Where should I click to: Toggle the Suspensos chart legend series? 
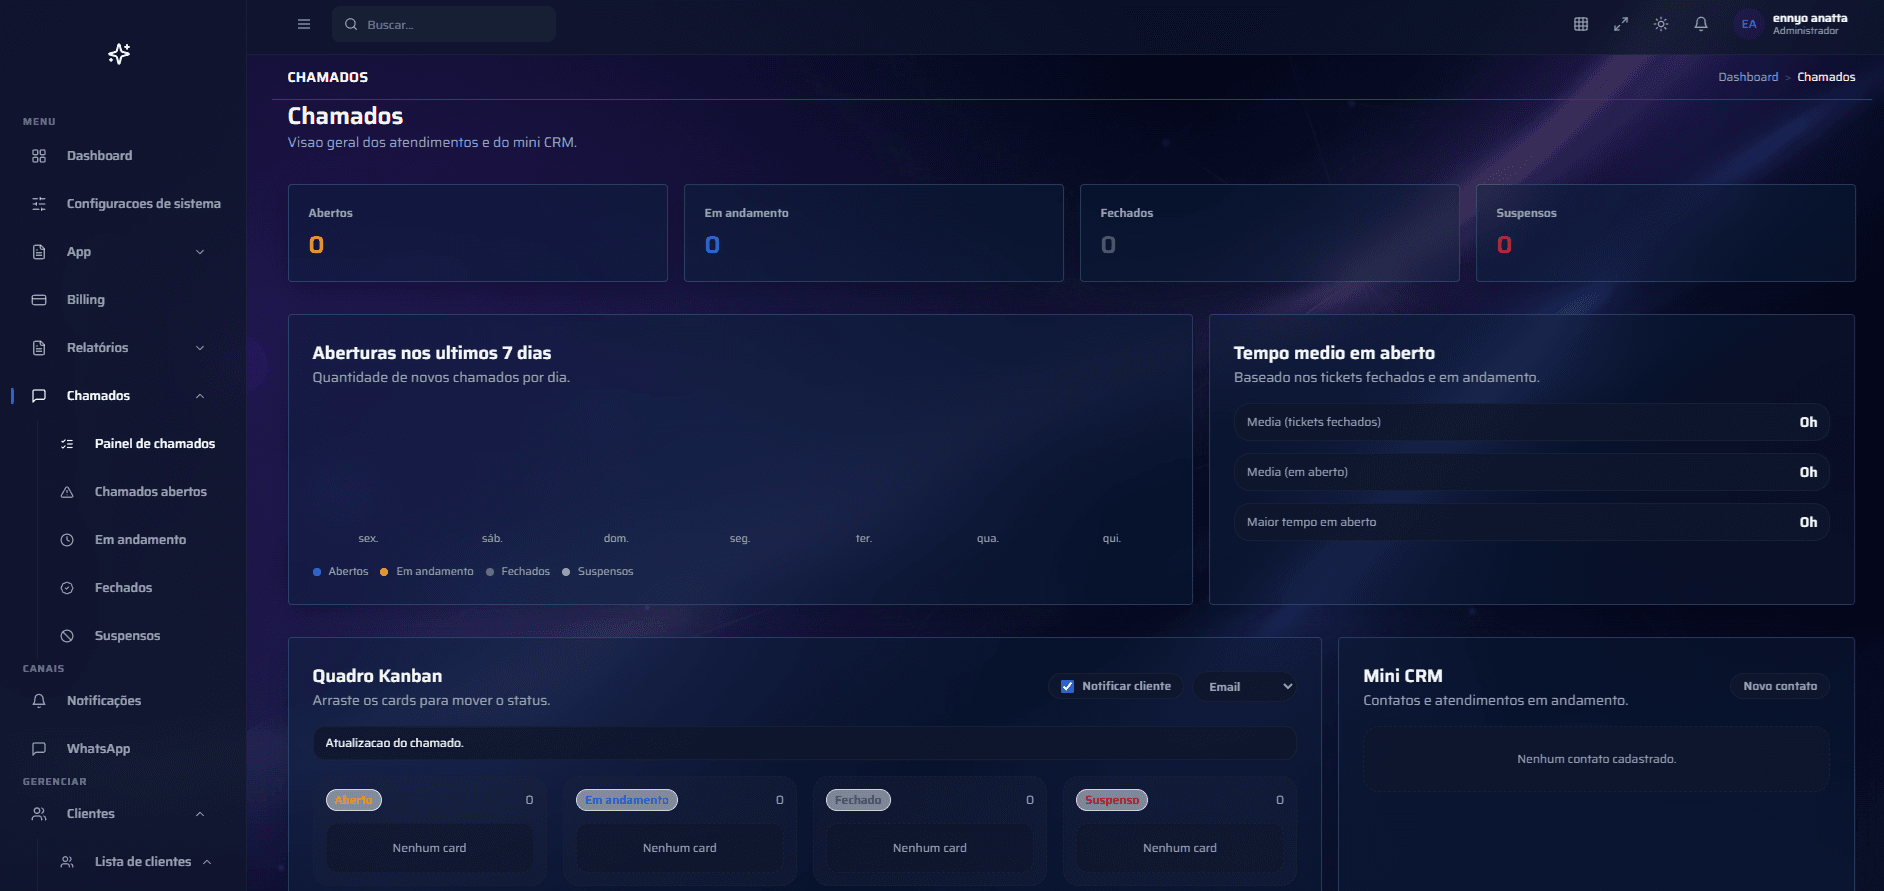point(598,572)
